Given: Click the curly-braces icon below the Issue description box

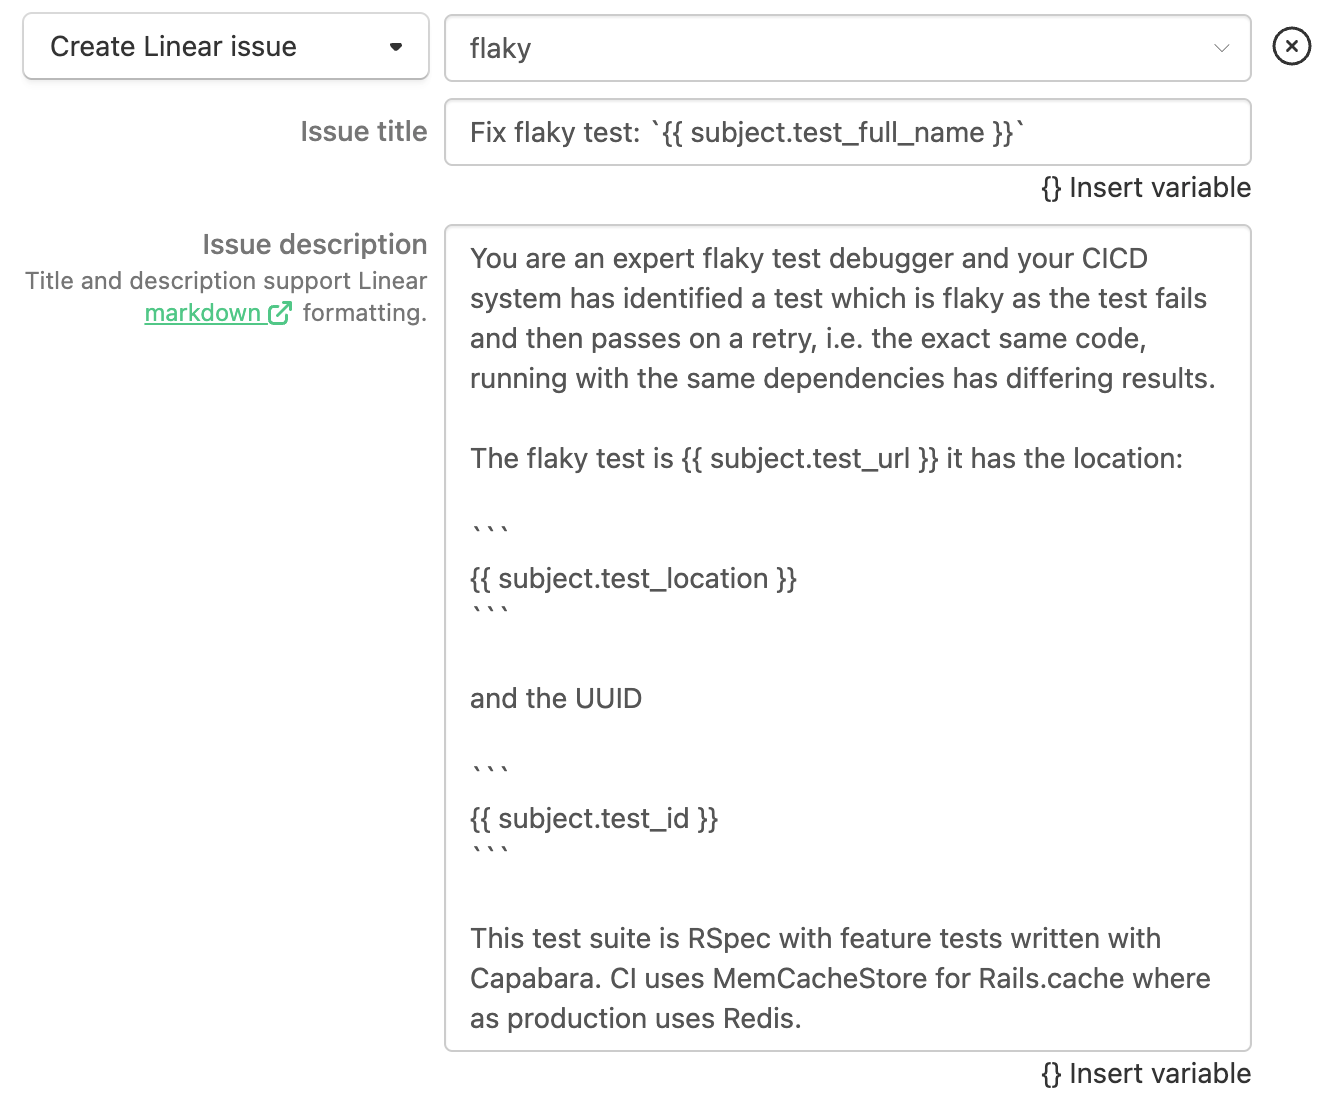Looking at the screenshot, I should [1051, 1073].
